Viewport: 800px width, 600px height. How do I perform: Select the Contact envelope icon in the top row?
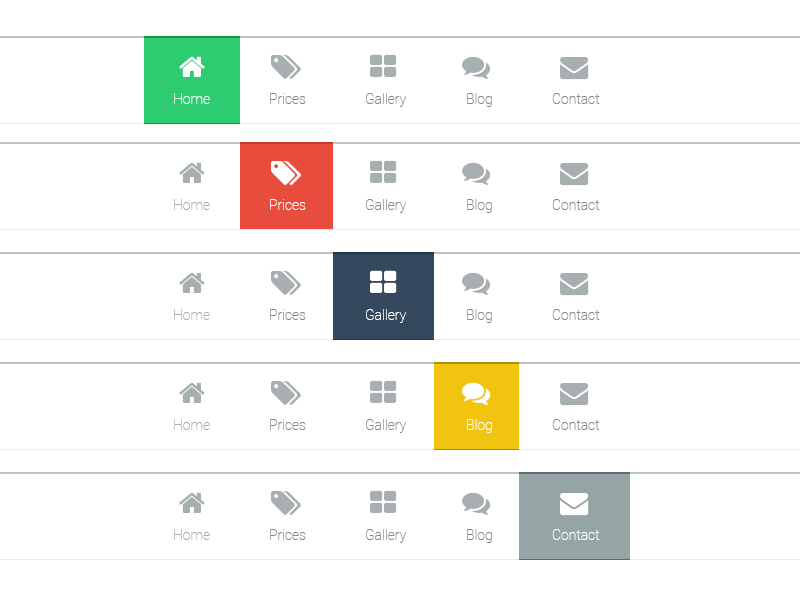574,68
